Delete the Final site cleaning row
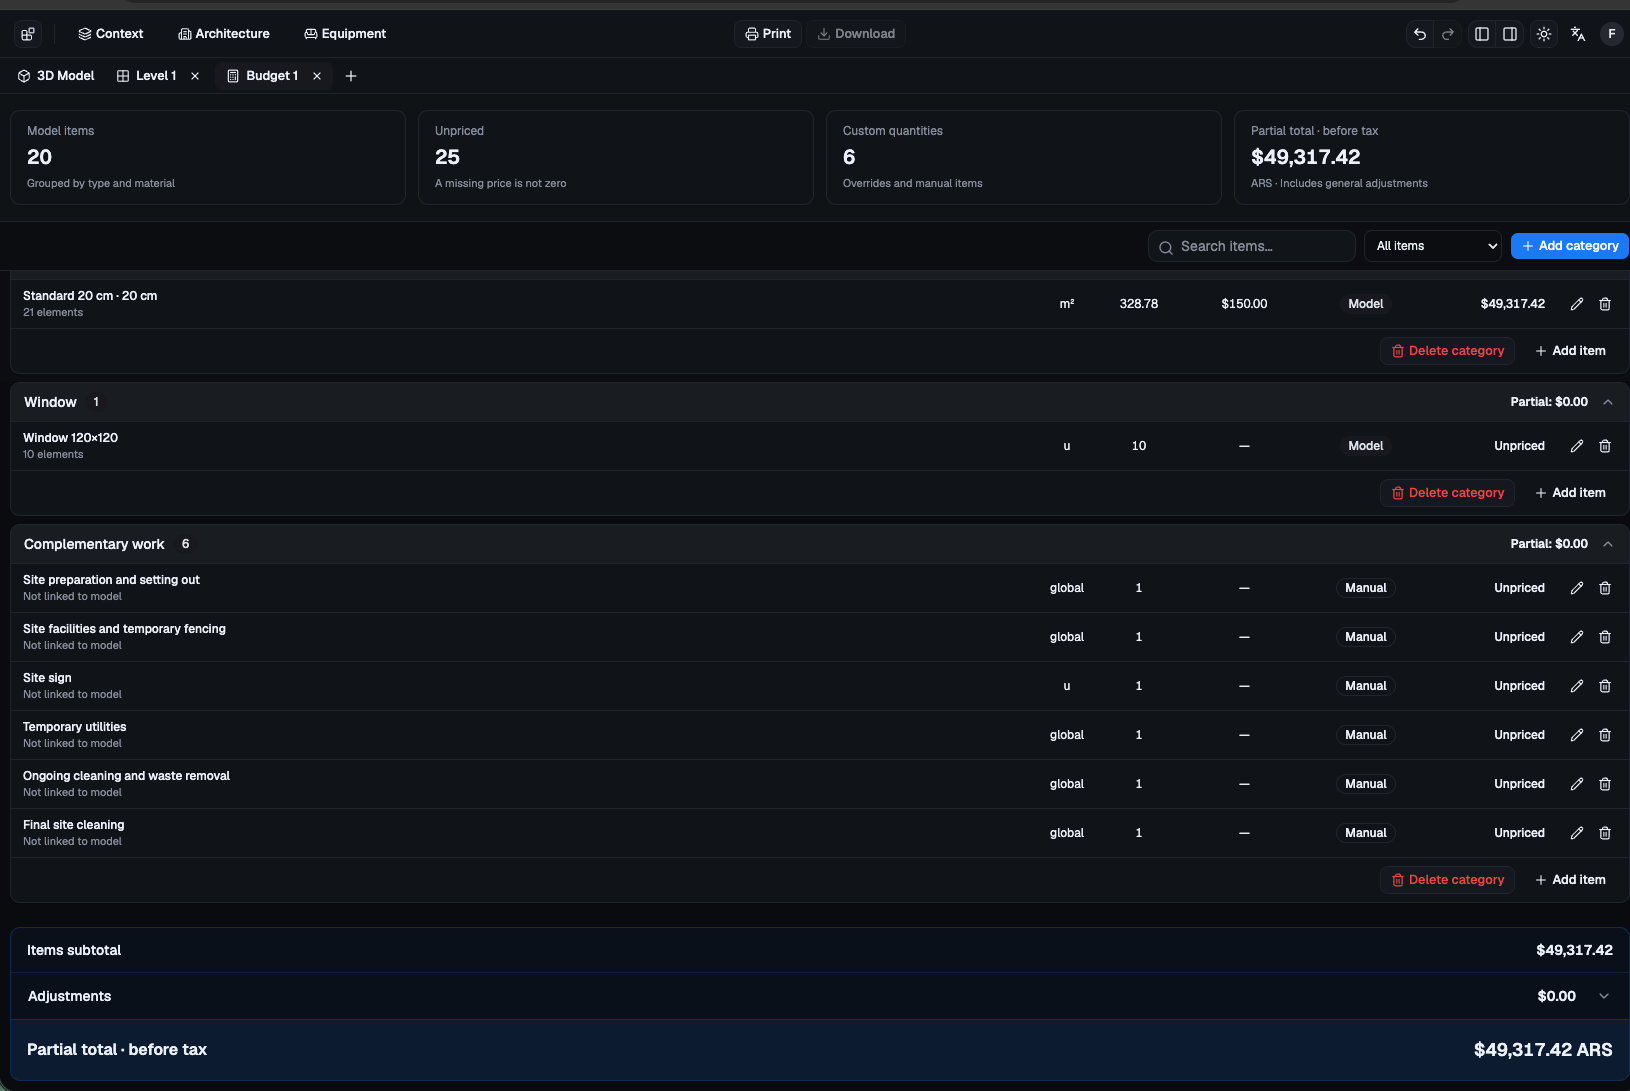Screen dimensions: 1630x1091 point(1605,833)
